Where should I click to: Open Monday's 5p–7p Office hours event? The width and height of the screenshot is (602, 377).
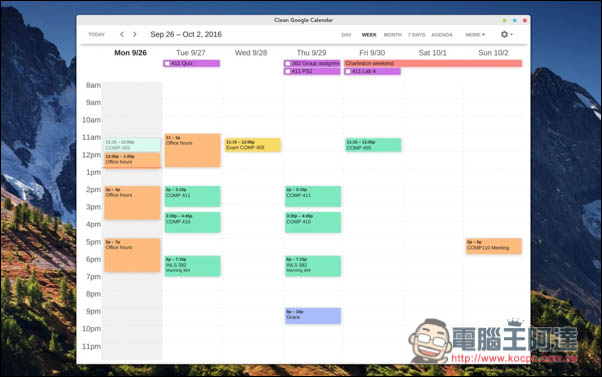[132, 255]
